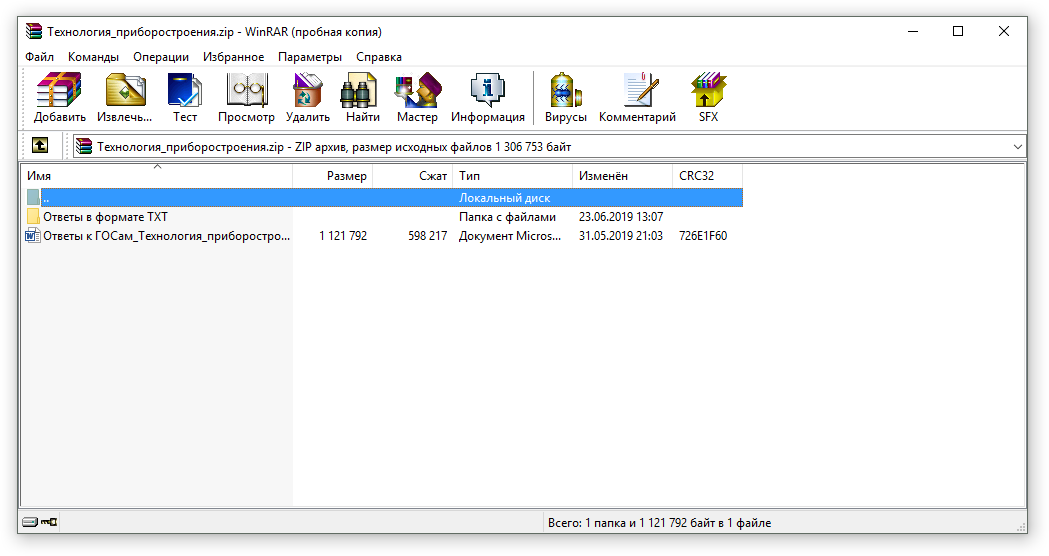Click the packed size value 598 217
1049x556 pixels.
(427, 236)
